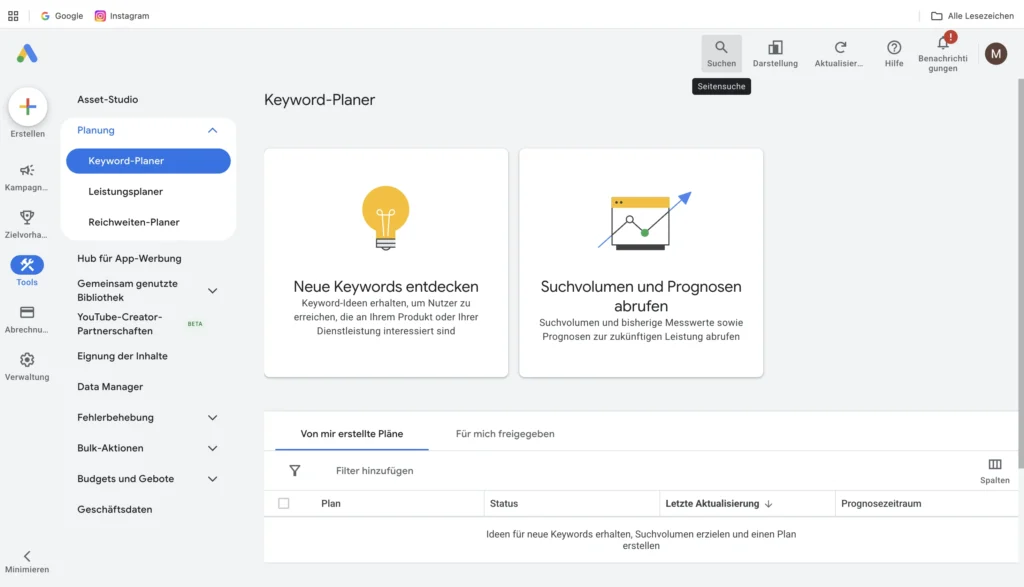Open YouTube-Creator-Partnerschaften
This screenshot has width=1024, height=587.
coord(120,324)
